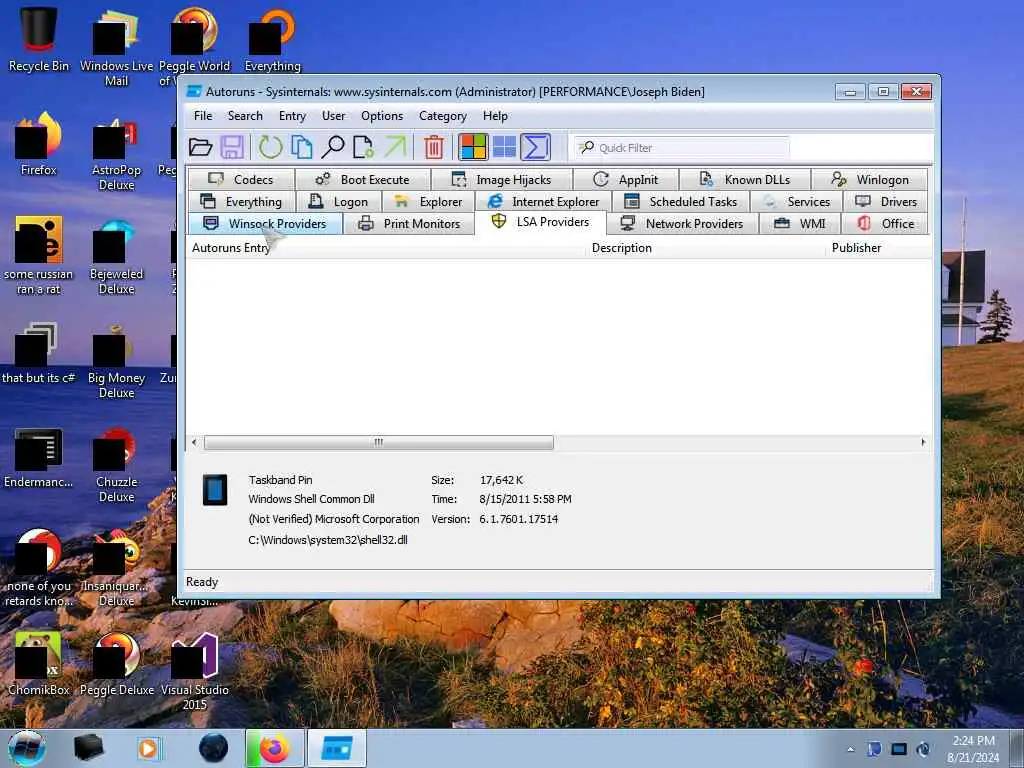Click the scrollbar right arrow
The width and height of the screenshot is (1024, 768).
pos(923,442)
